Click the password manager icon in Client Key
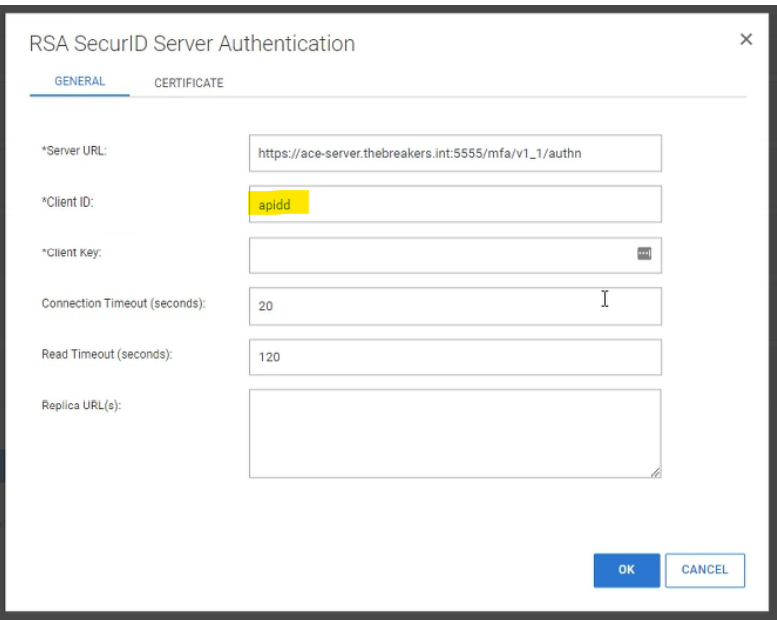Image resolution: width=777 pixels, height=620 pixels. 644,254
